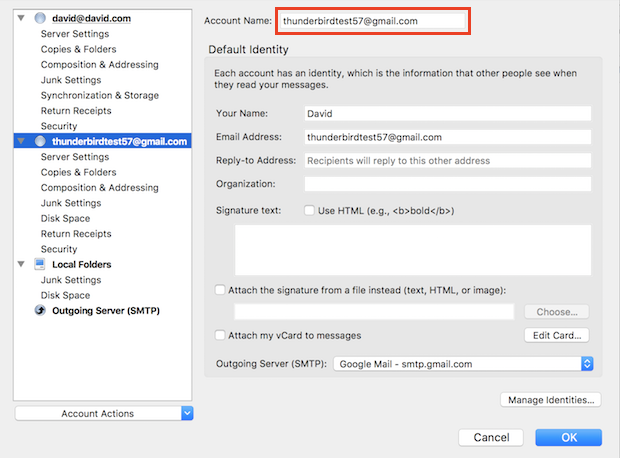Image resolution: width=620 pixels, height=458 pixels.
Task: Open Return Receipts under david@david.com
Action: point(76,111)
